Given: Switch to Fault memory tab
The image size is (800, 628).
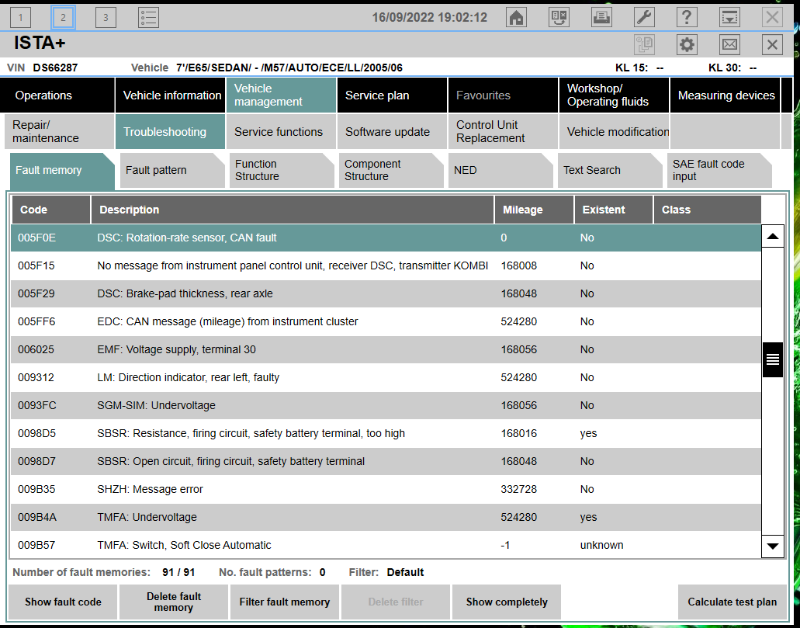Looking at the screenshot, I should click(62, 170).
